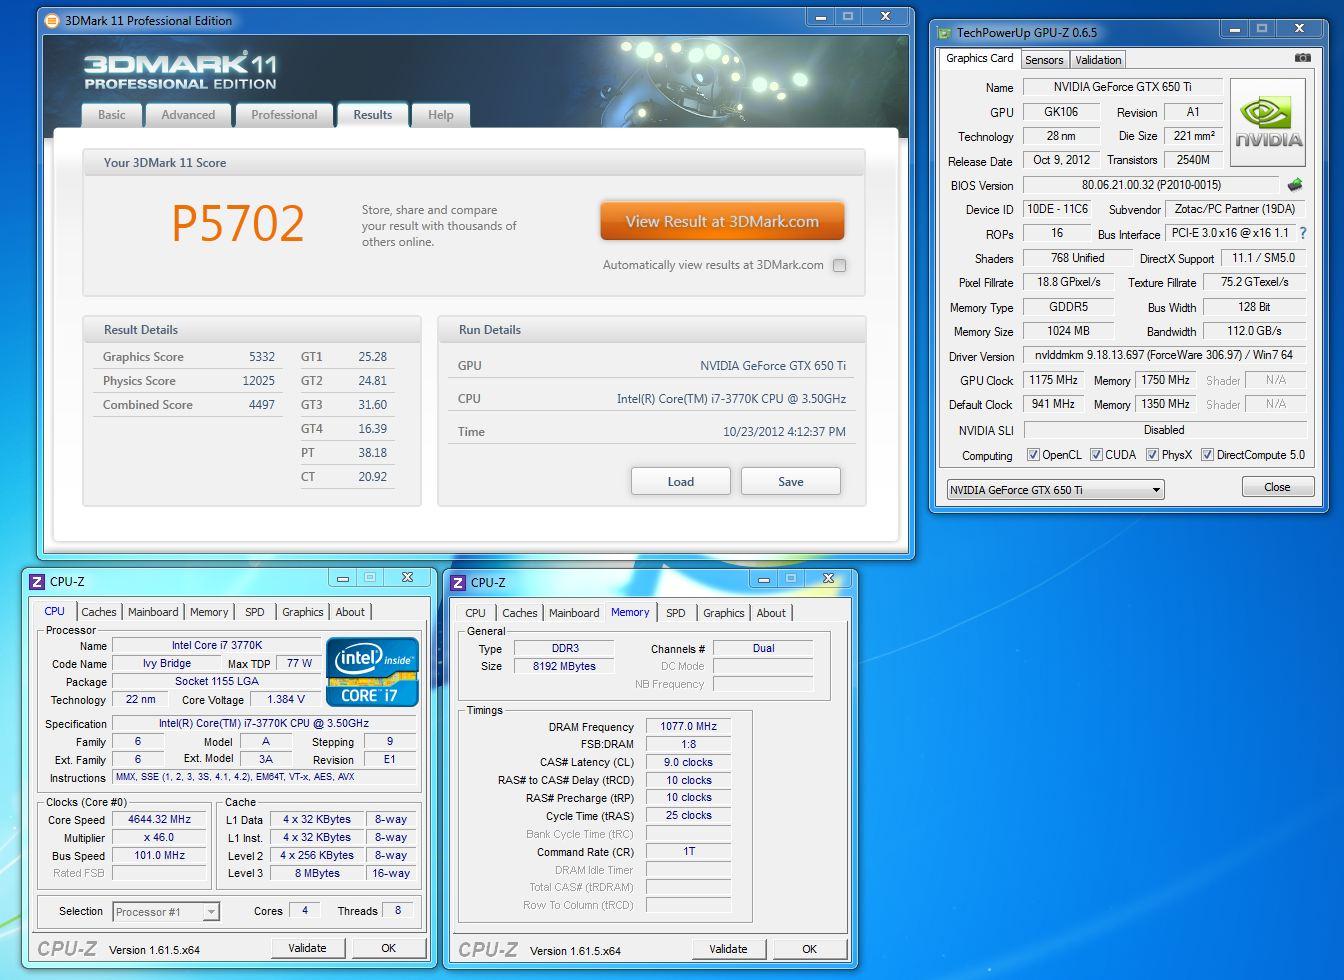This screenshot has height=980, width=1344.
Task: Open SPD tab in left CPU-Z window
Action: tap(255, 612)
